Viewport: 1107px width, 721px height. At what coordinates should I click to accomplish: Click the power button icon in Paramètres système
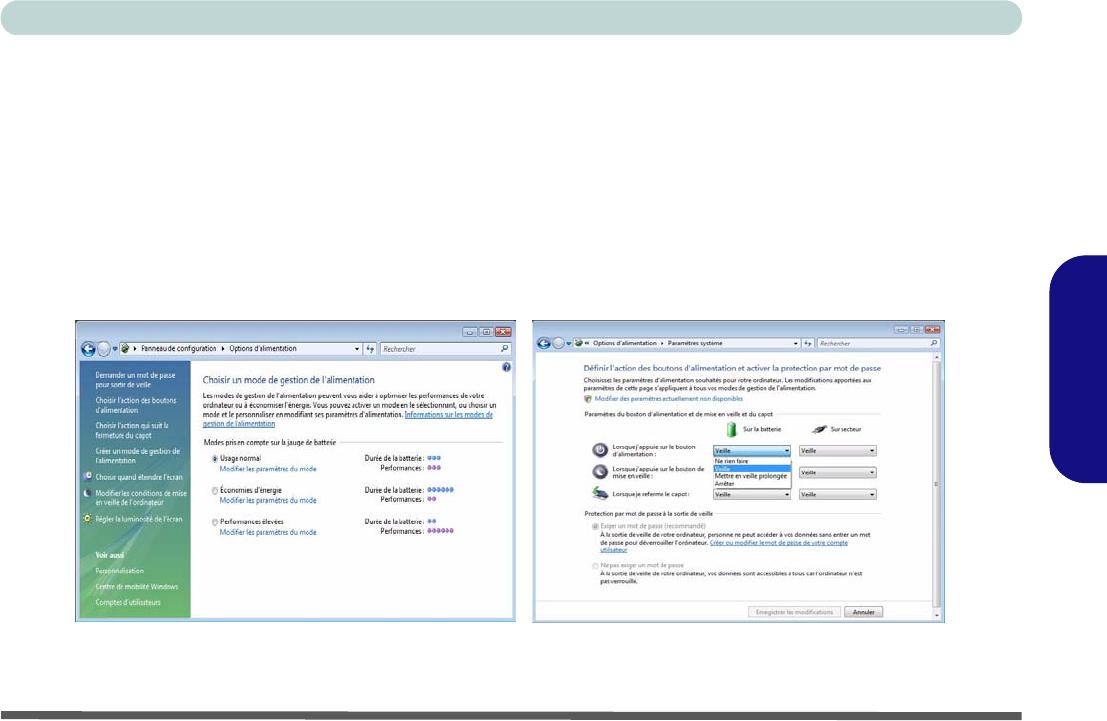(x=599, y=451)
